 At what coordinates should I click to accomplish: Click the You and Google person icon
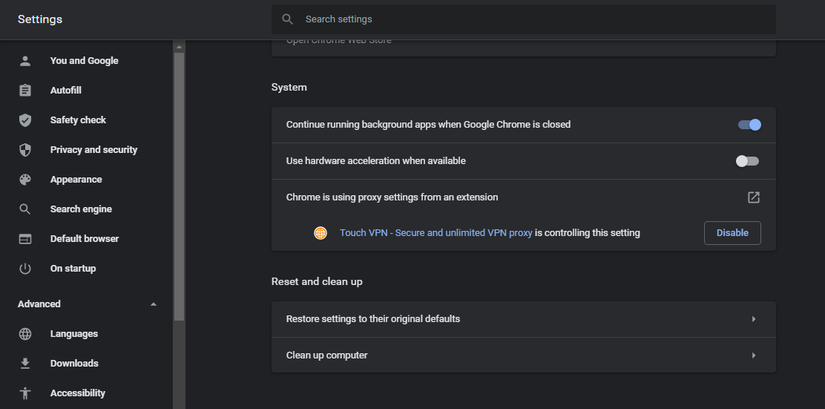pyautogui.click(x=26, y=61)
